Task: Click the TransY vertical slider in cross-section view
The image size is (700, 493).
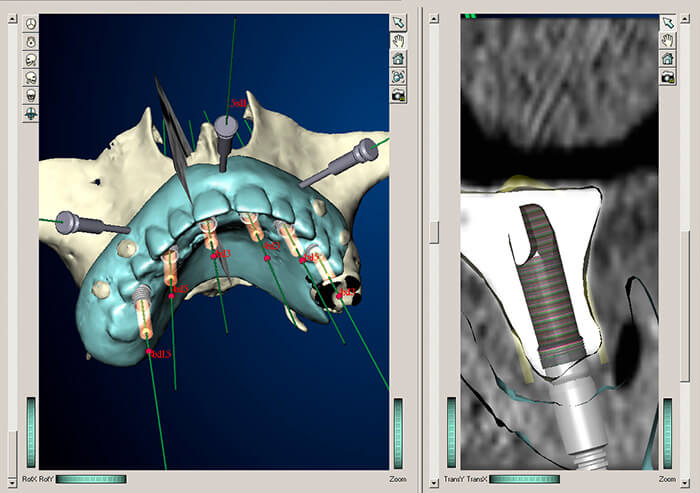Action: click(x=451, y=432)
